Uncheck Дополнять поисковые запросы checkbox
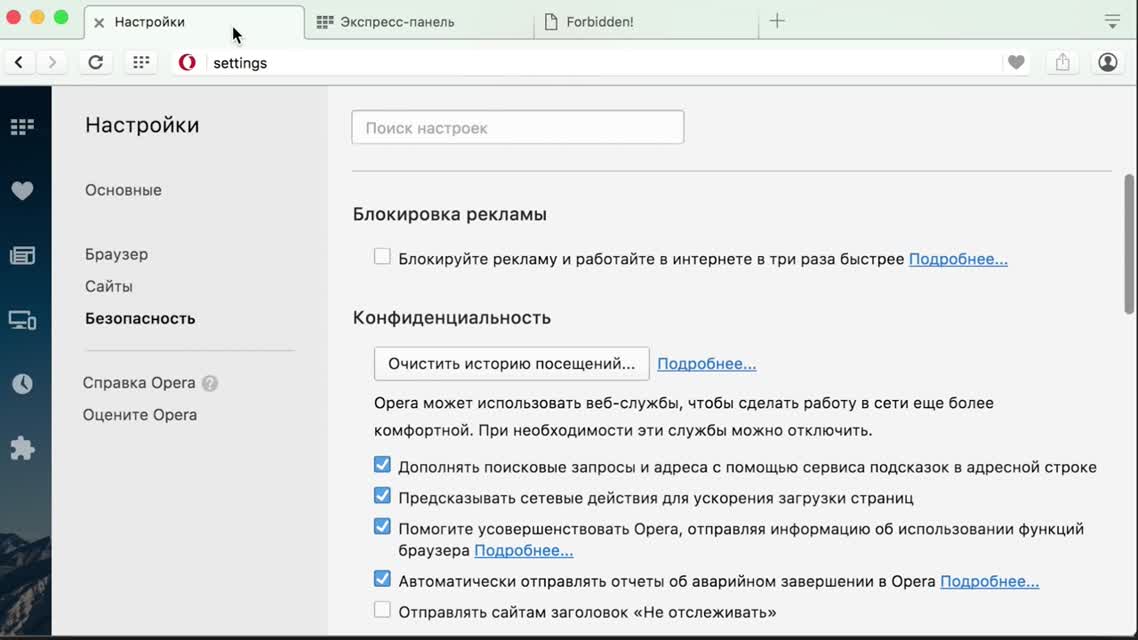Image resolution: width=1138 pixels, height=640 pixels. click(382, 464)
